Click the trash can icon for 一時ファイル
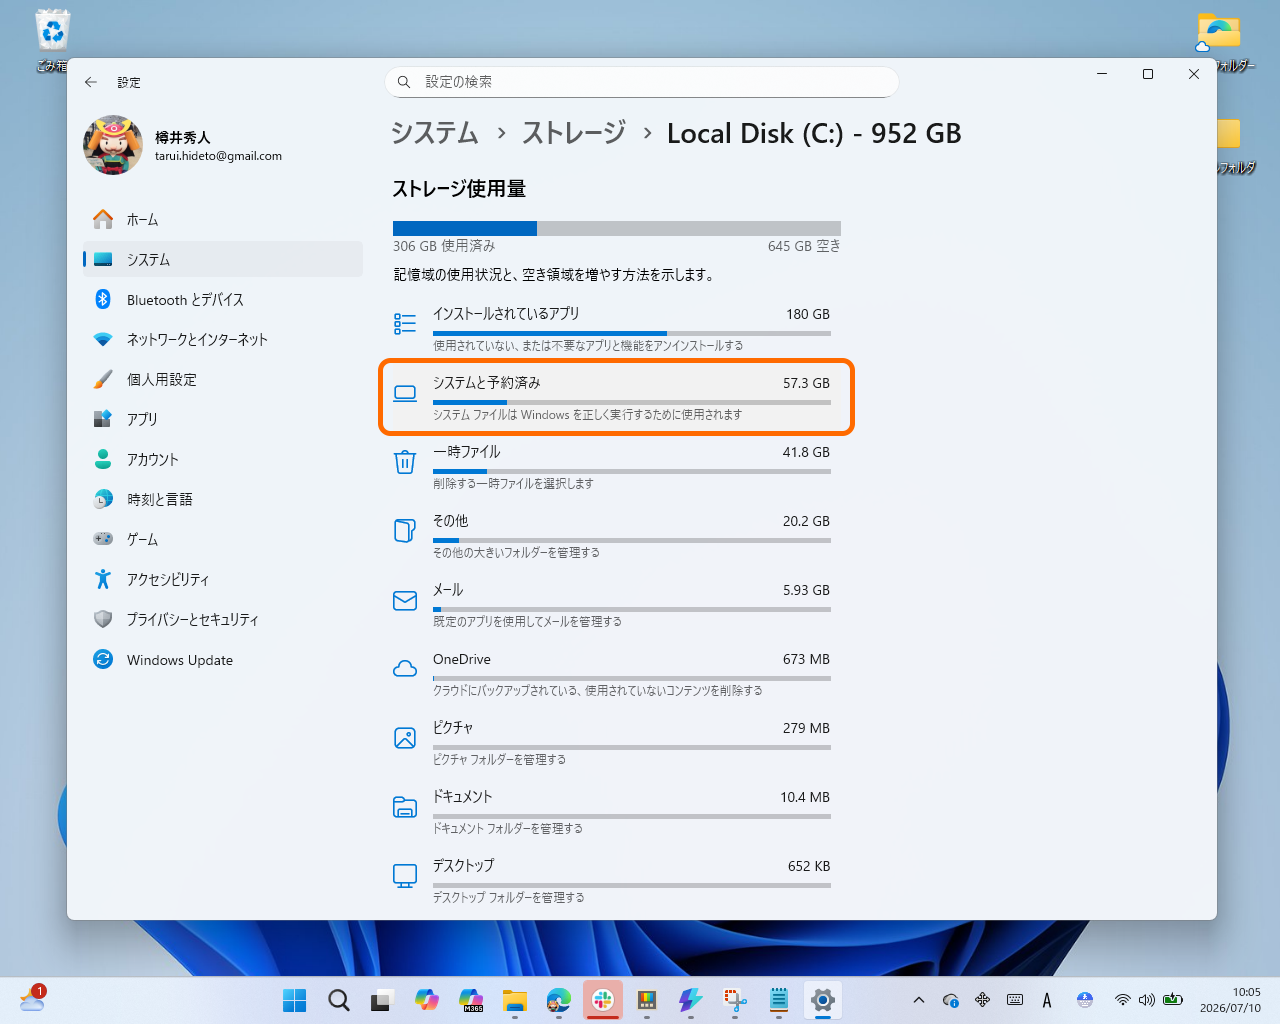1280x1024 pixels. tap(405, 462)
